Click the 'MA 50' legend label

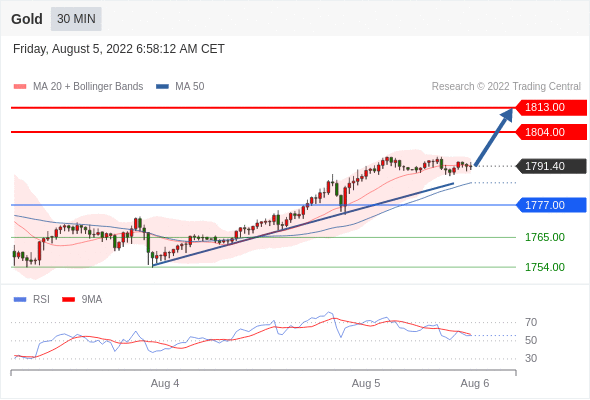click(x=190, y=87)
